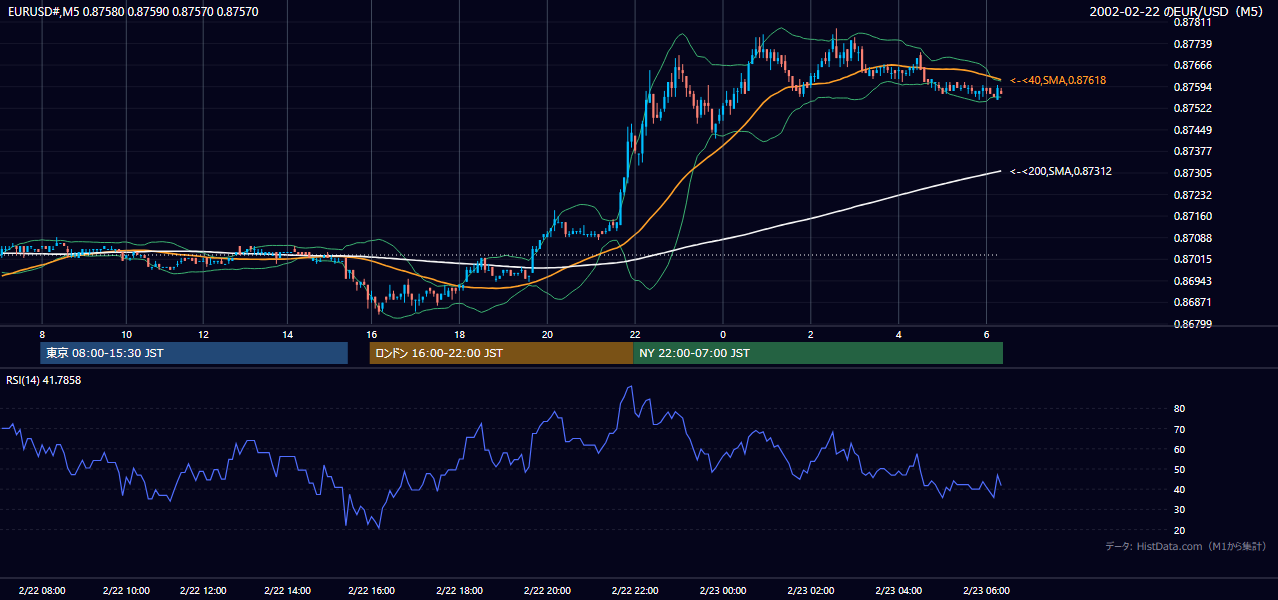Image resolution: width=1278 pixels, height=600 pixels.
Task: Click RSI level 40 on the axis
Action: click(1179, 489)
